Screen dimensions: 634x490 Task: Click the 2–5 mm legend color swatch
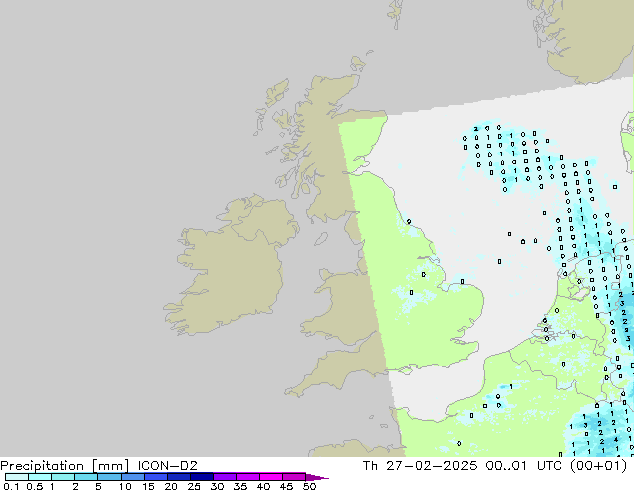tap(86, 477)
